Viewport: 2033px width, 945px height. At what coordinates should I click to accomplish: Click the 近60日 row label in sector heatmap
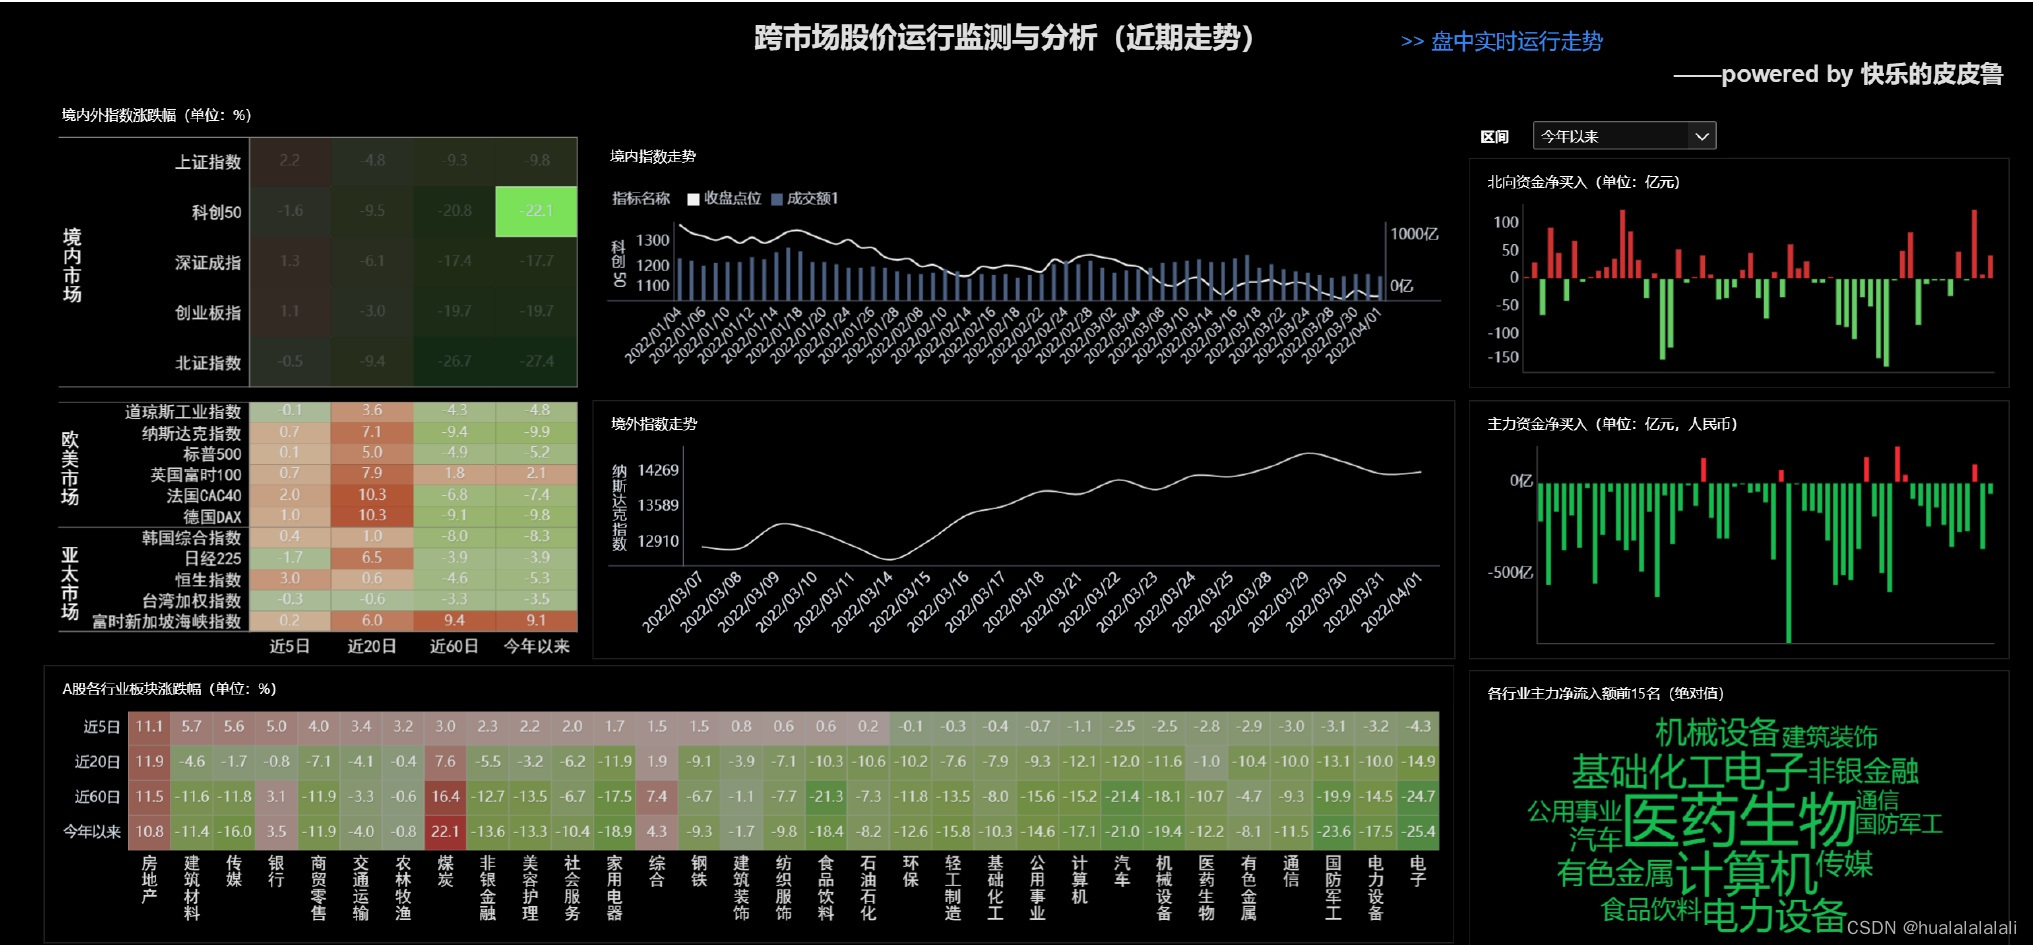[97, 797]
